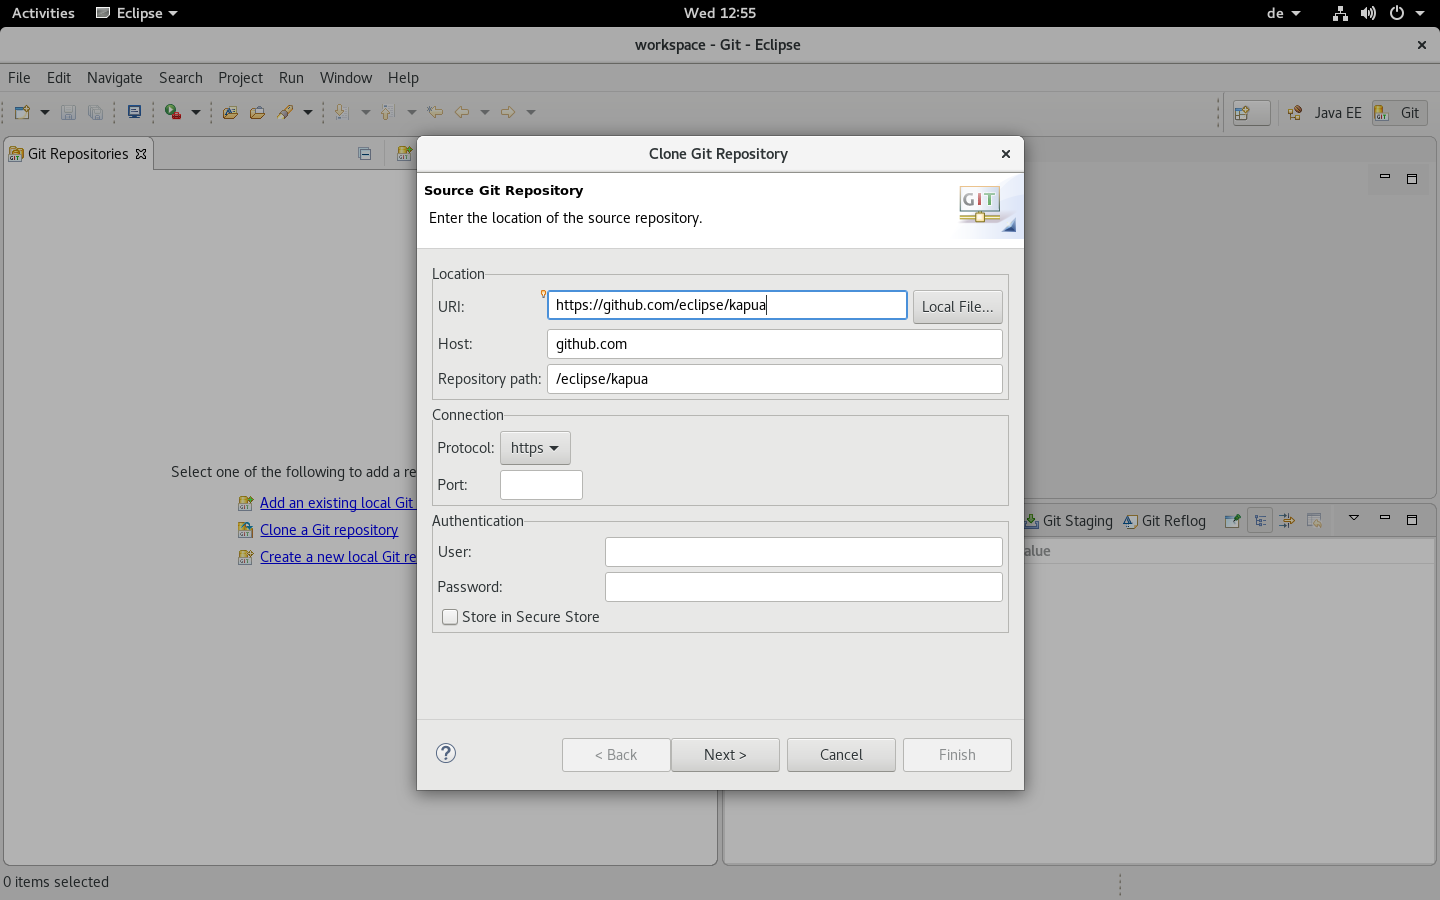Open the Local File browser

pos(957,306)
